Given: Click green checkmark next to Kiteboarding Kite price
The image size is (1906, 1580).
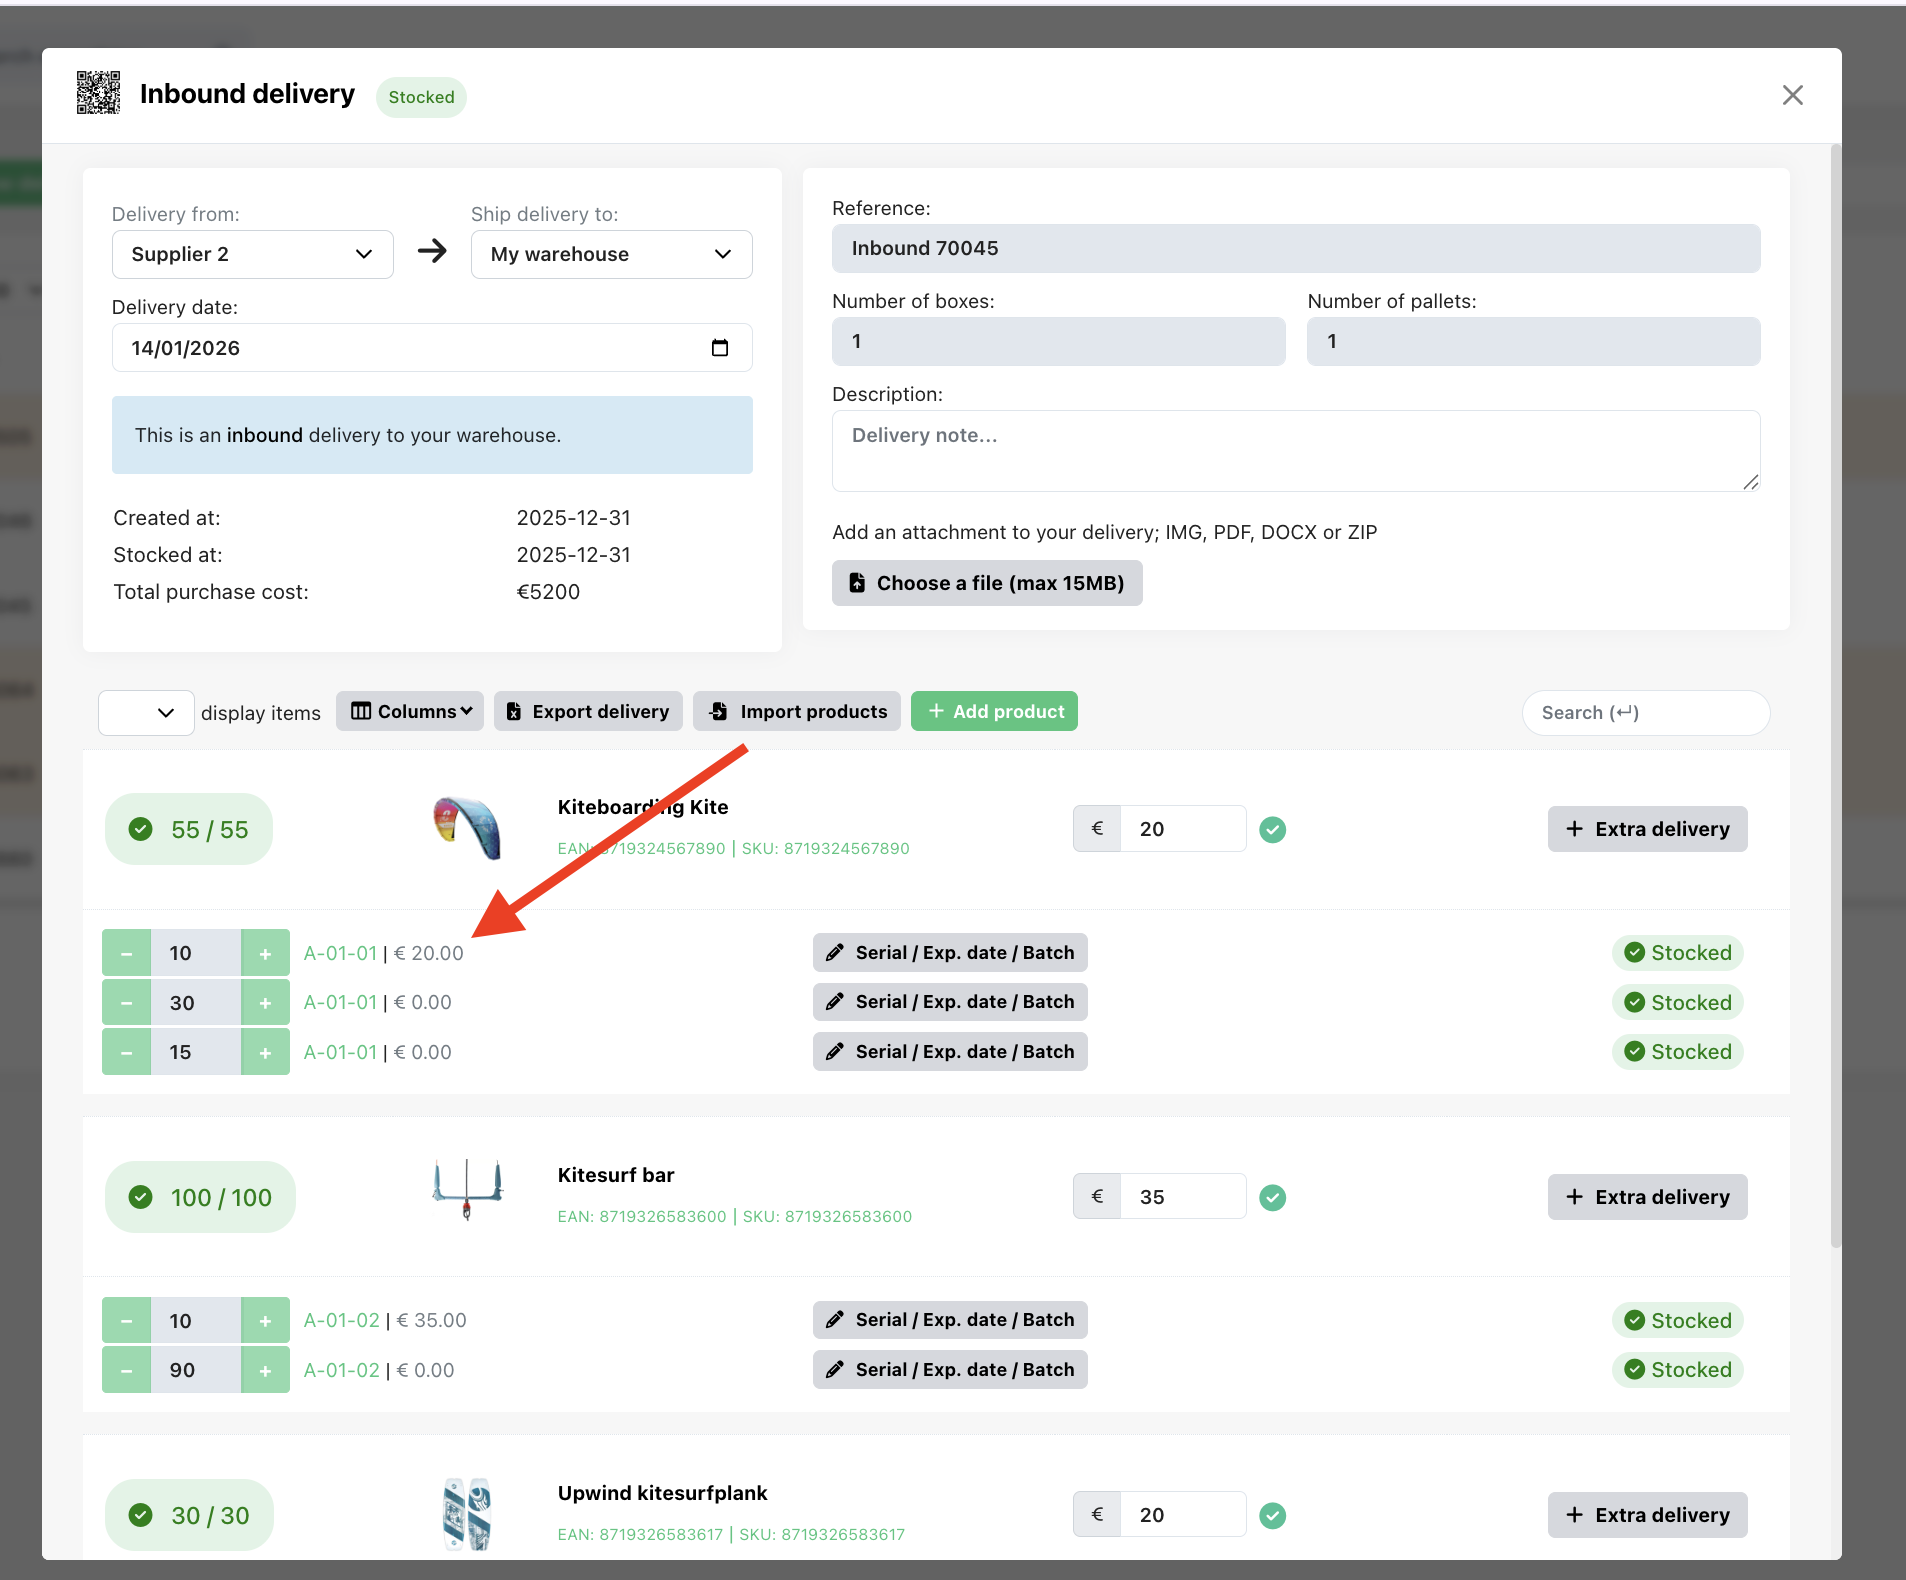Looking at the screenshot, I should coord(1272,829).
